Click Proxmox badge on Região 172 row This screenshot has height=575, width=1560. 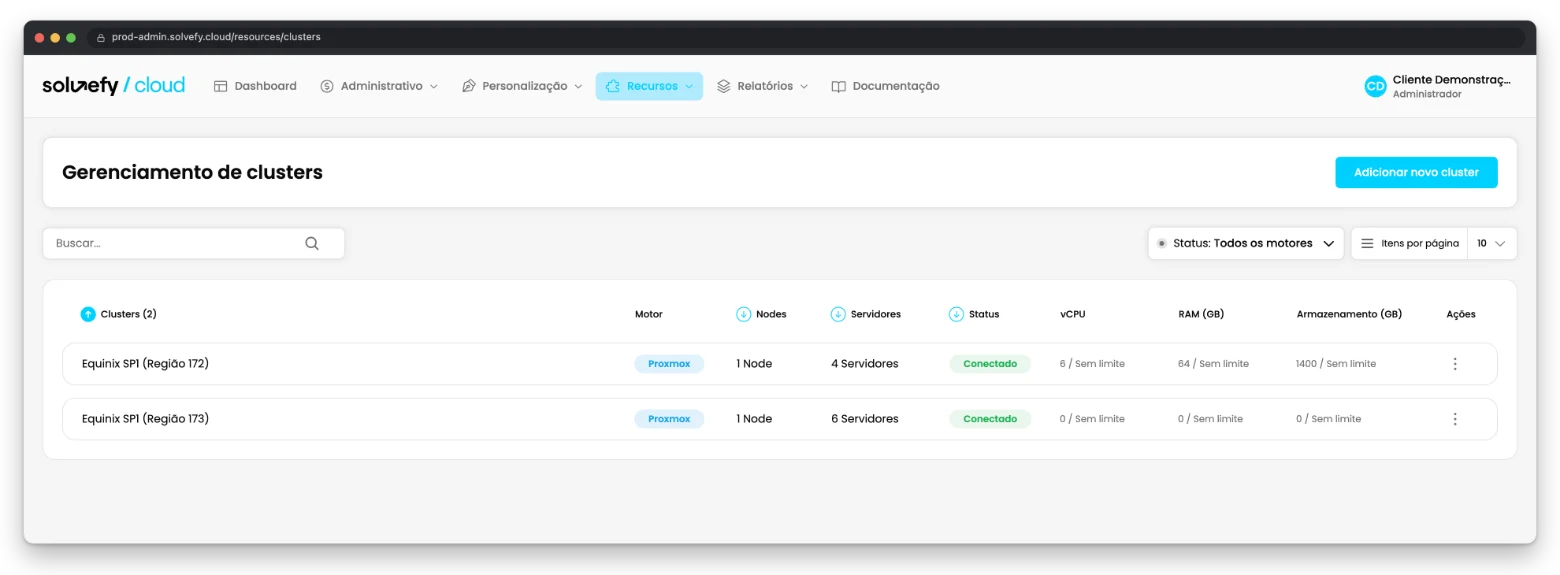[669, 364]
